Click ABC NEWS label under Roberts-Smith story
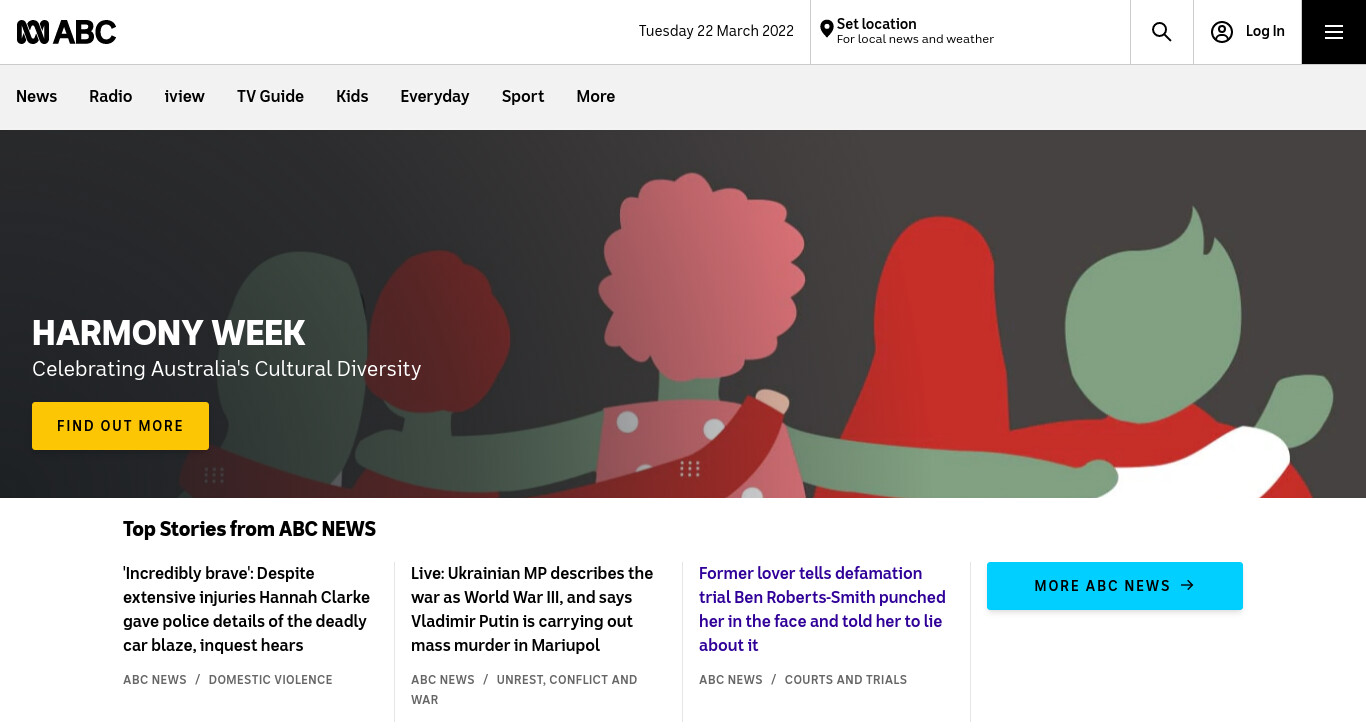This screenshot has width=1366, height=728. (731, 680)
